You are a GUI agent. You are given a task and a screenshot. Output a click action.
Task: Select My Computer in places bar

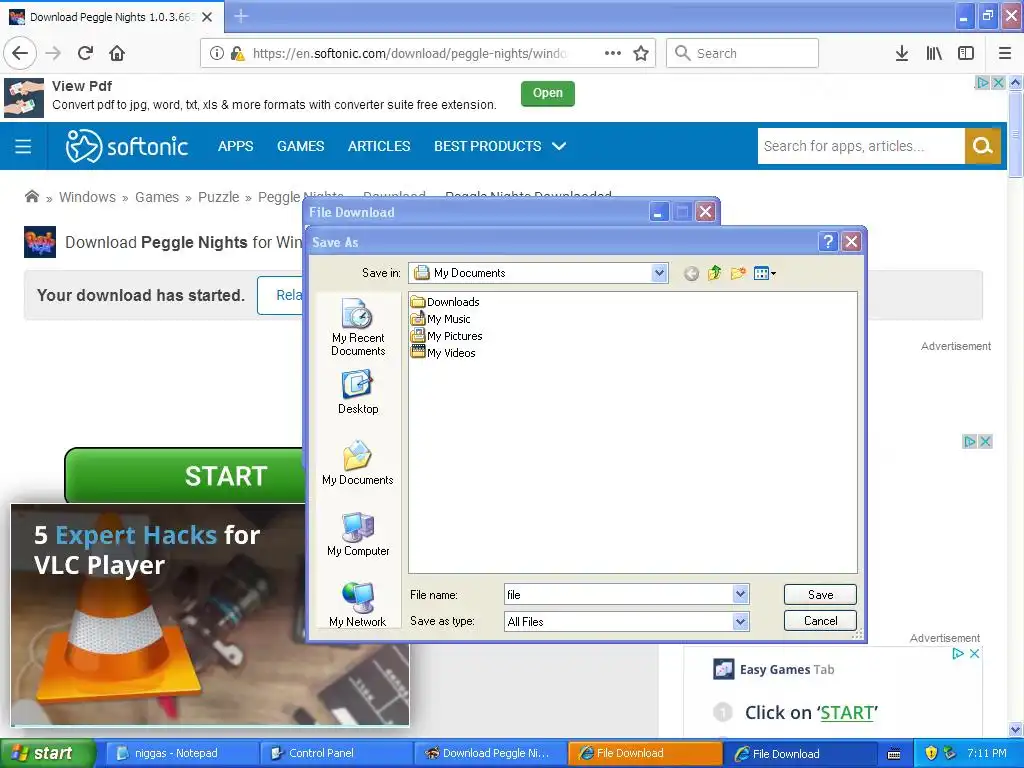point(358,534)
